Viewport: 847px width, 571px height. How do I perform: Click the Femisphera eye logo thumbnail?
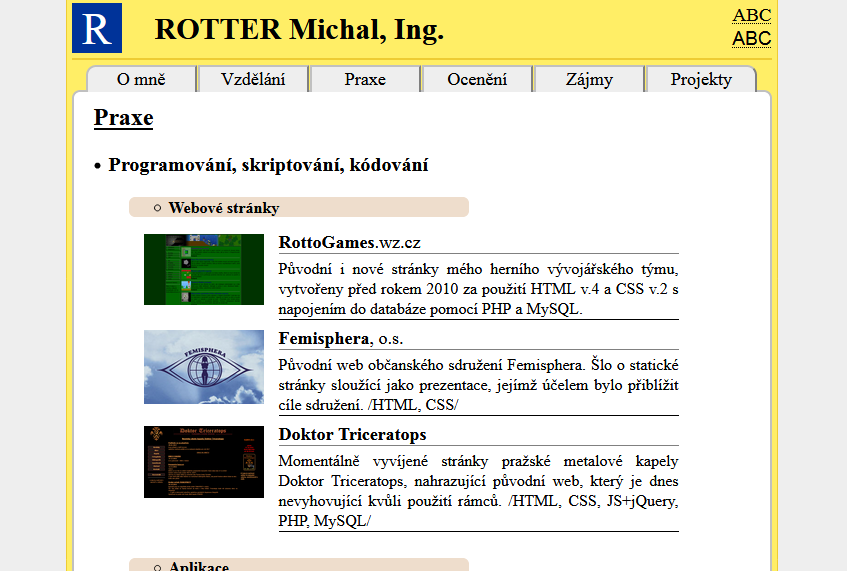point(204,366)
